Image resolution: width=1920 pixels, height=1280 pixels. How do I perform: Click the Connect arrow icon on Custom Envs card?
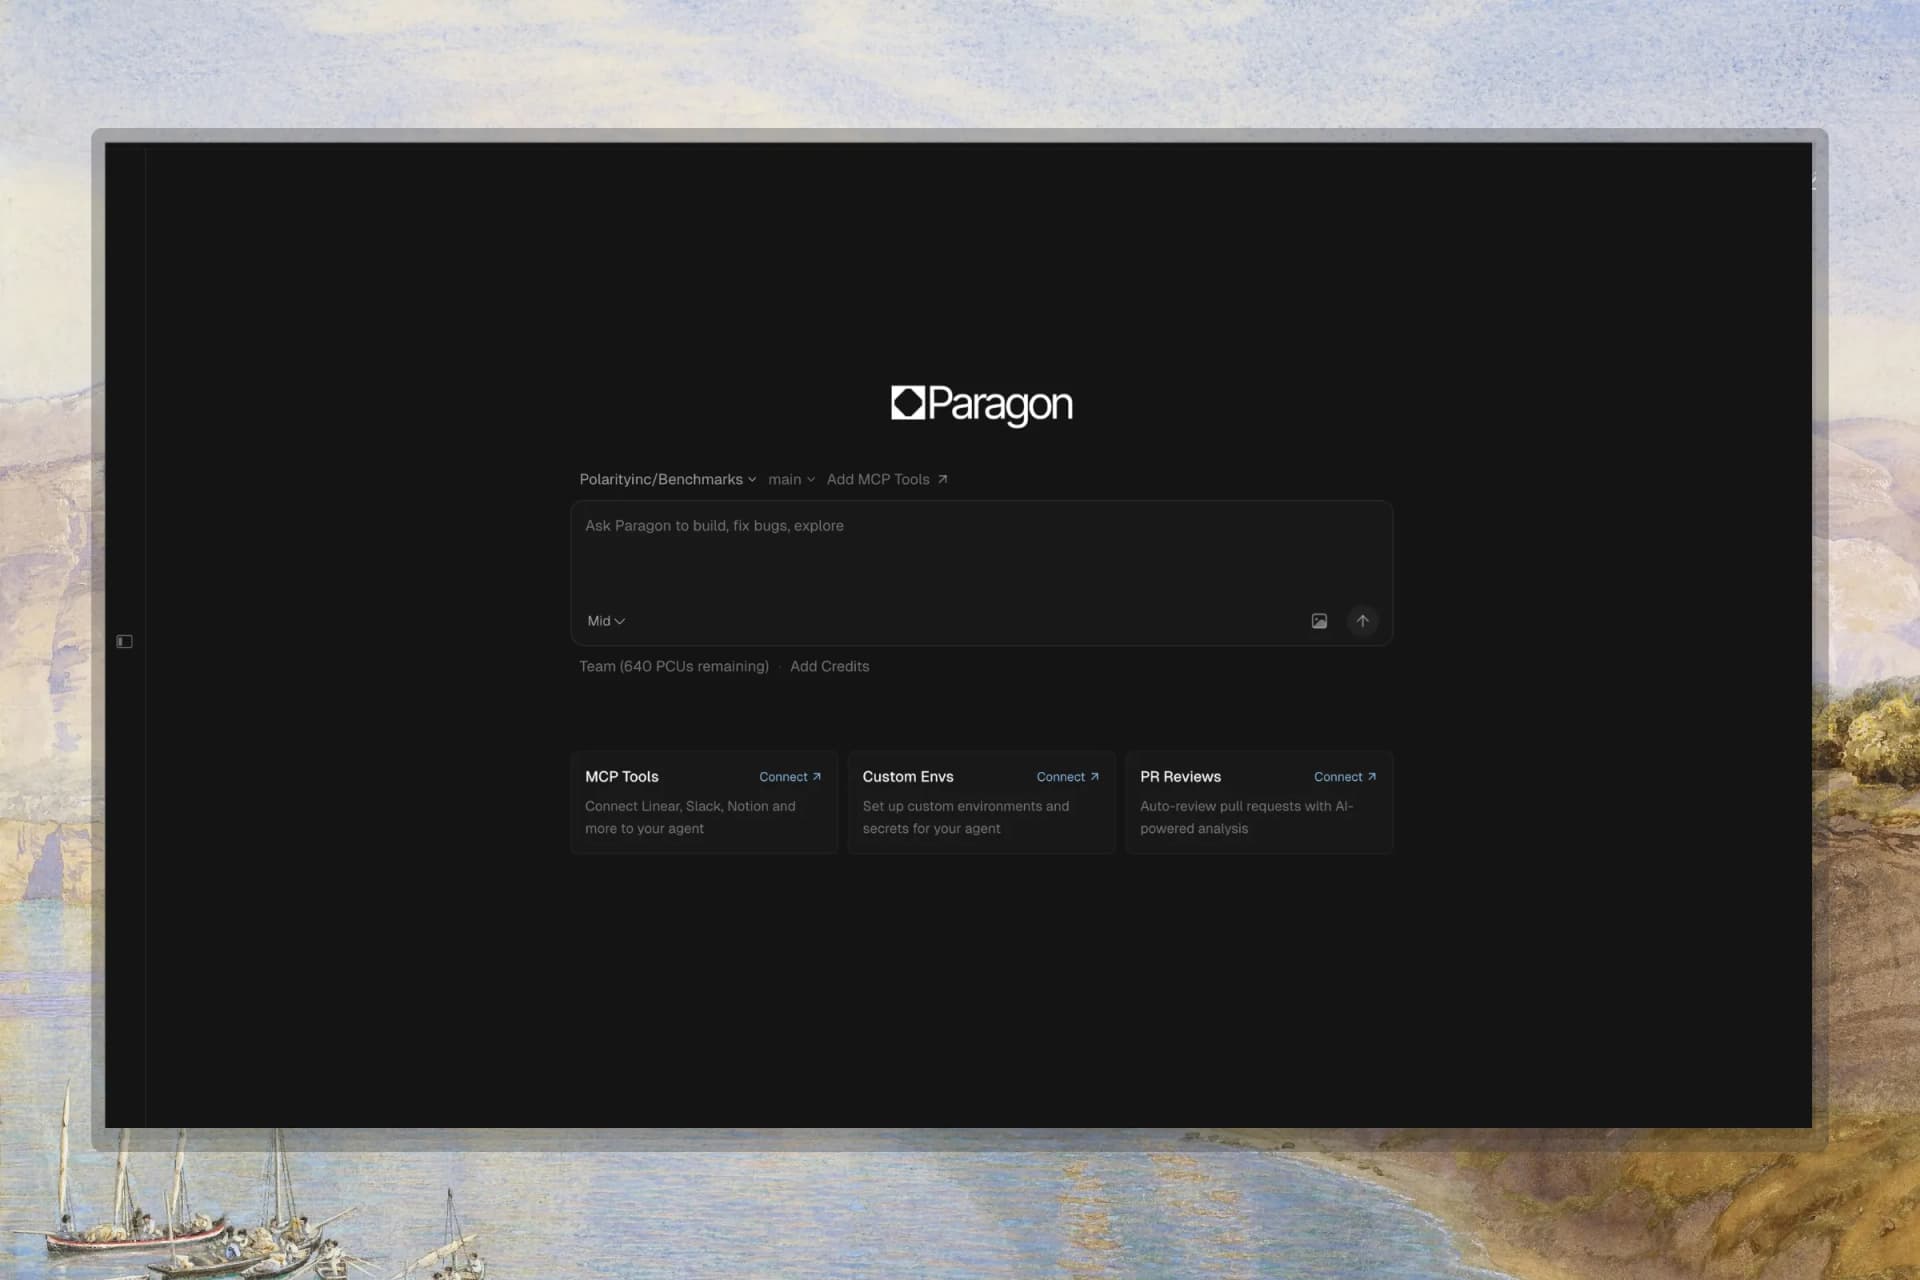pyautogui.click(x=1093, y=776)
